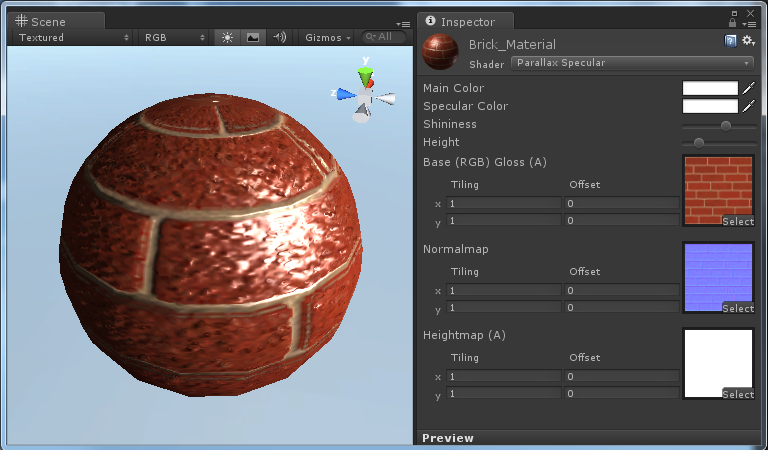The height and width of the screenshot is (450, 768).
Task: Click Base texture Tiling y field
Action: coord(504,221)
